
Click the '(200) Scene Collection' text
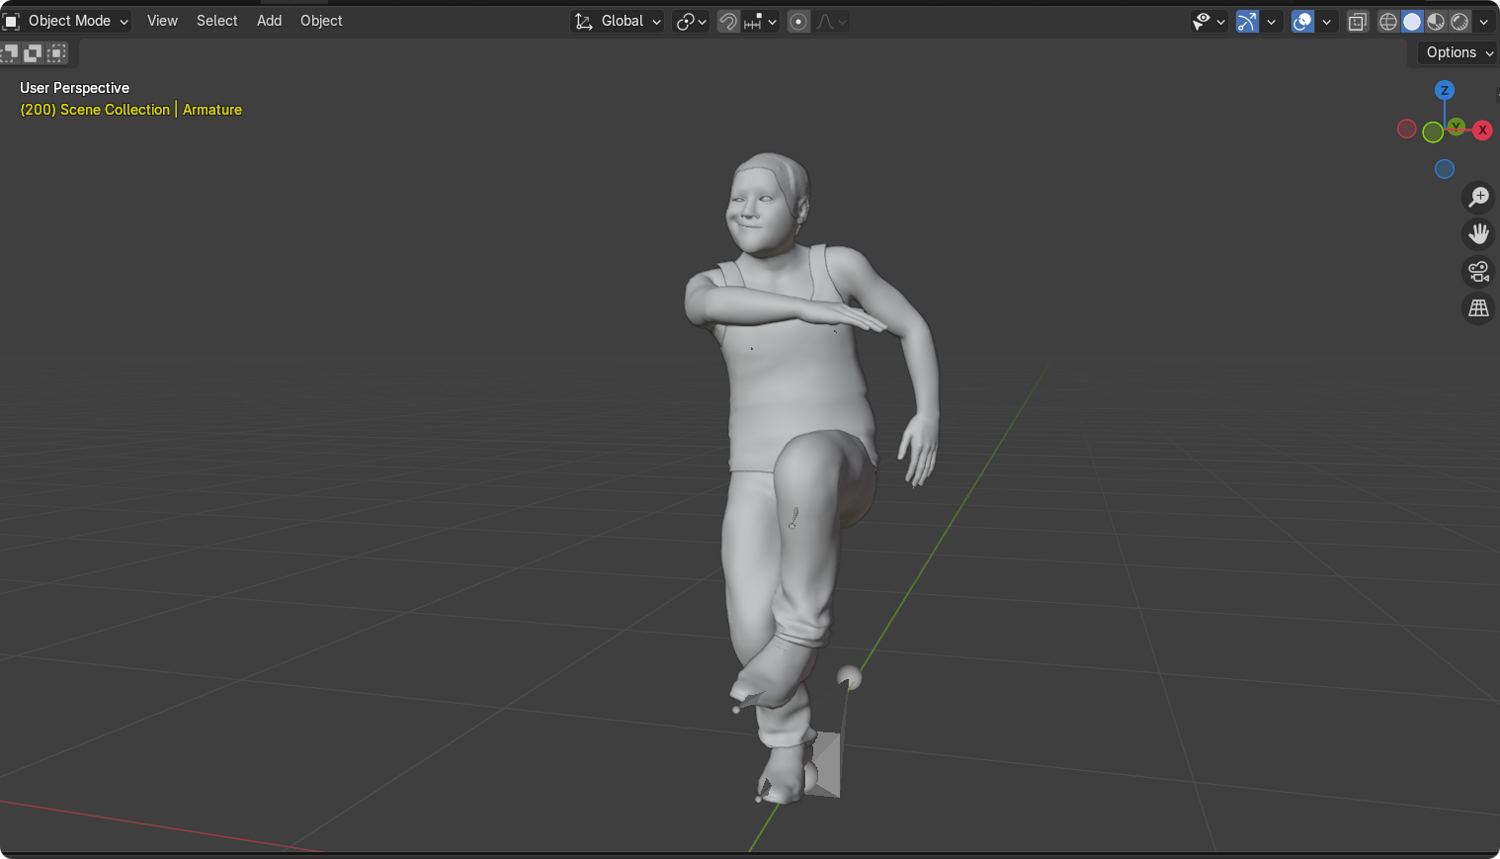click(95, 110)
